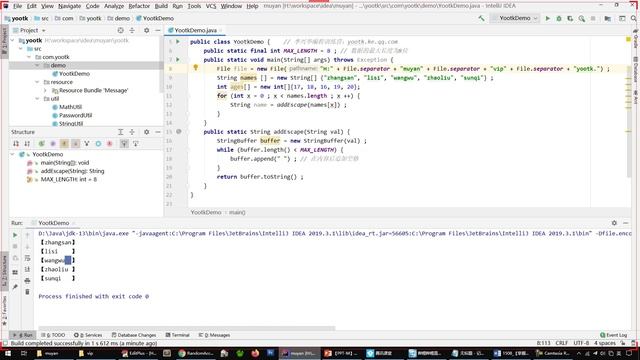Open the File menu
Screen dimensions: 640x360
(18, 6)
